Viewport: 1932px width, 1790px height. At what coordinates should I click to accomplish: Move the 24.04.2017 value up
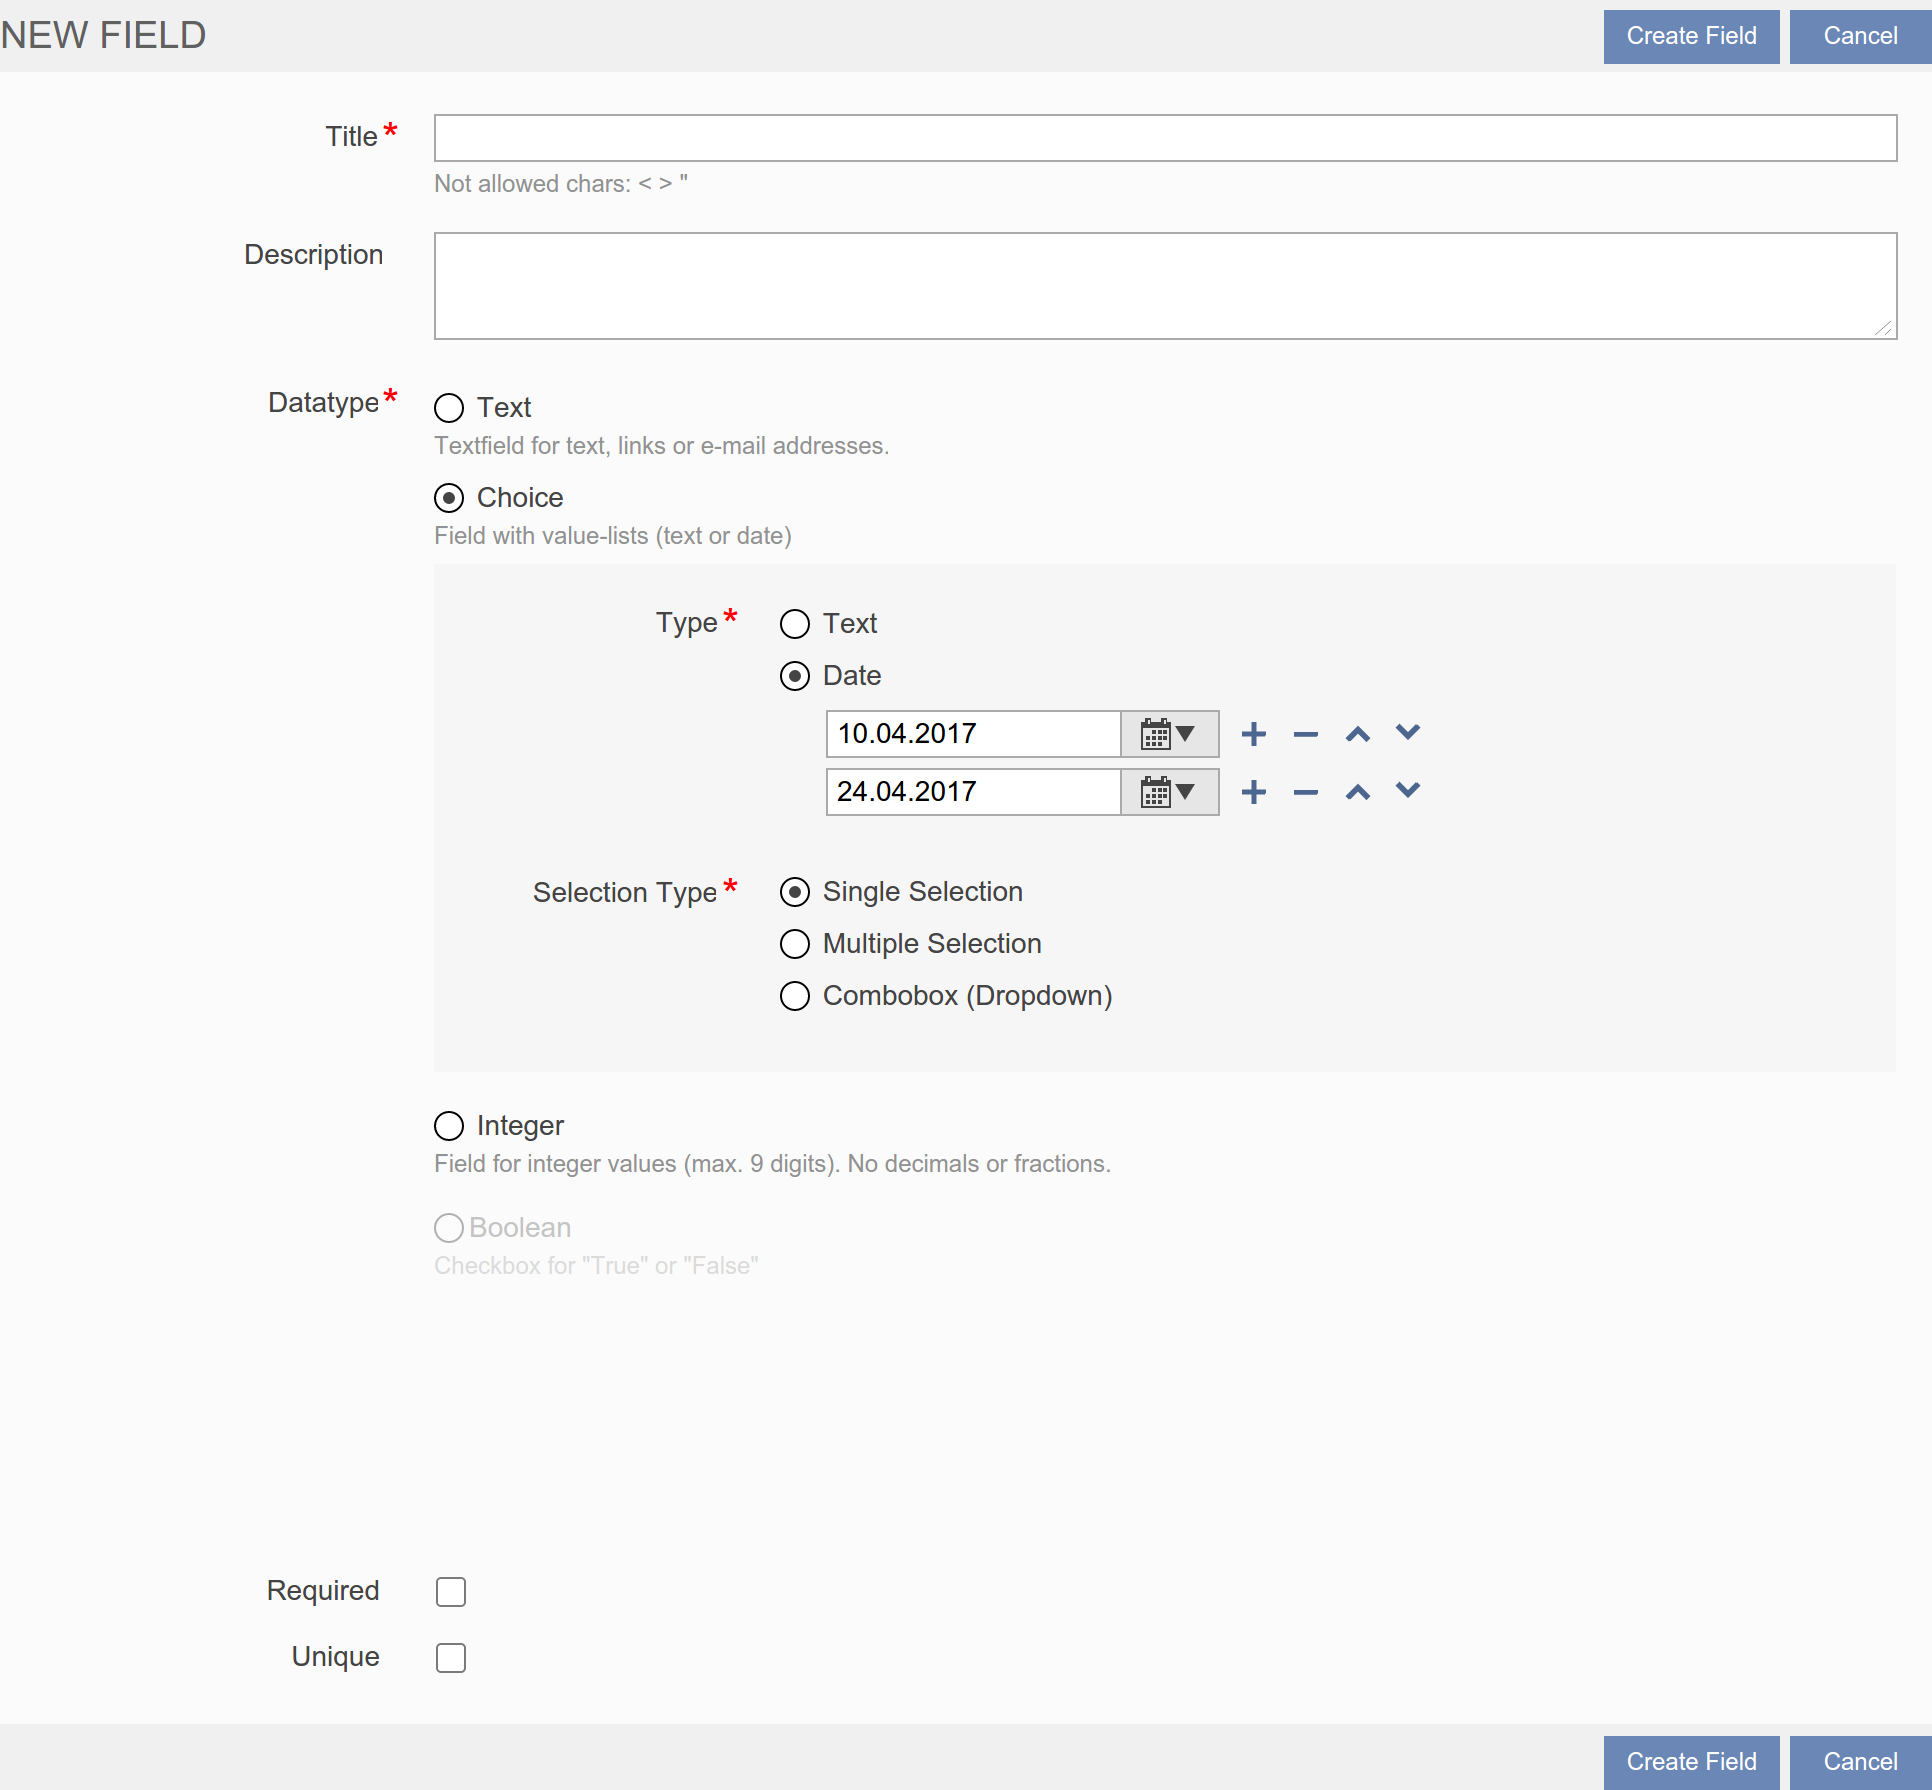[1357, 793]
